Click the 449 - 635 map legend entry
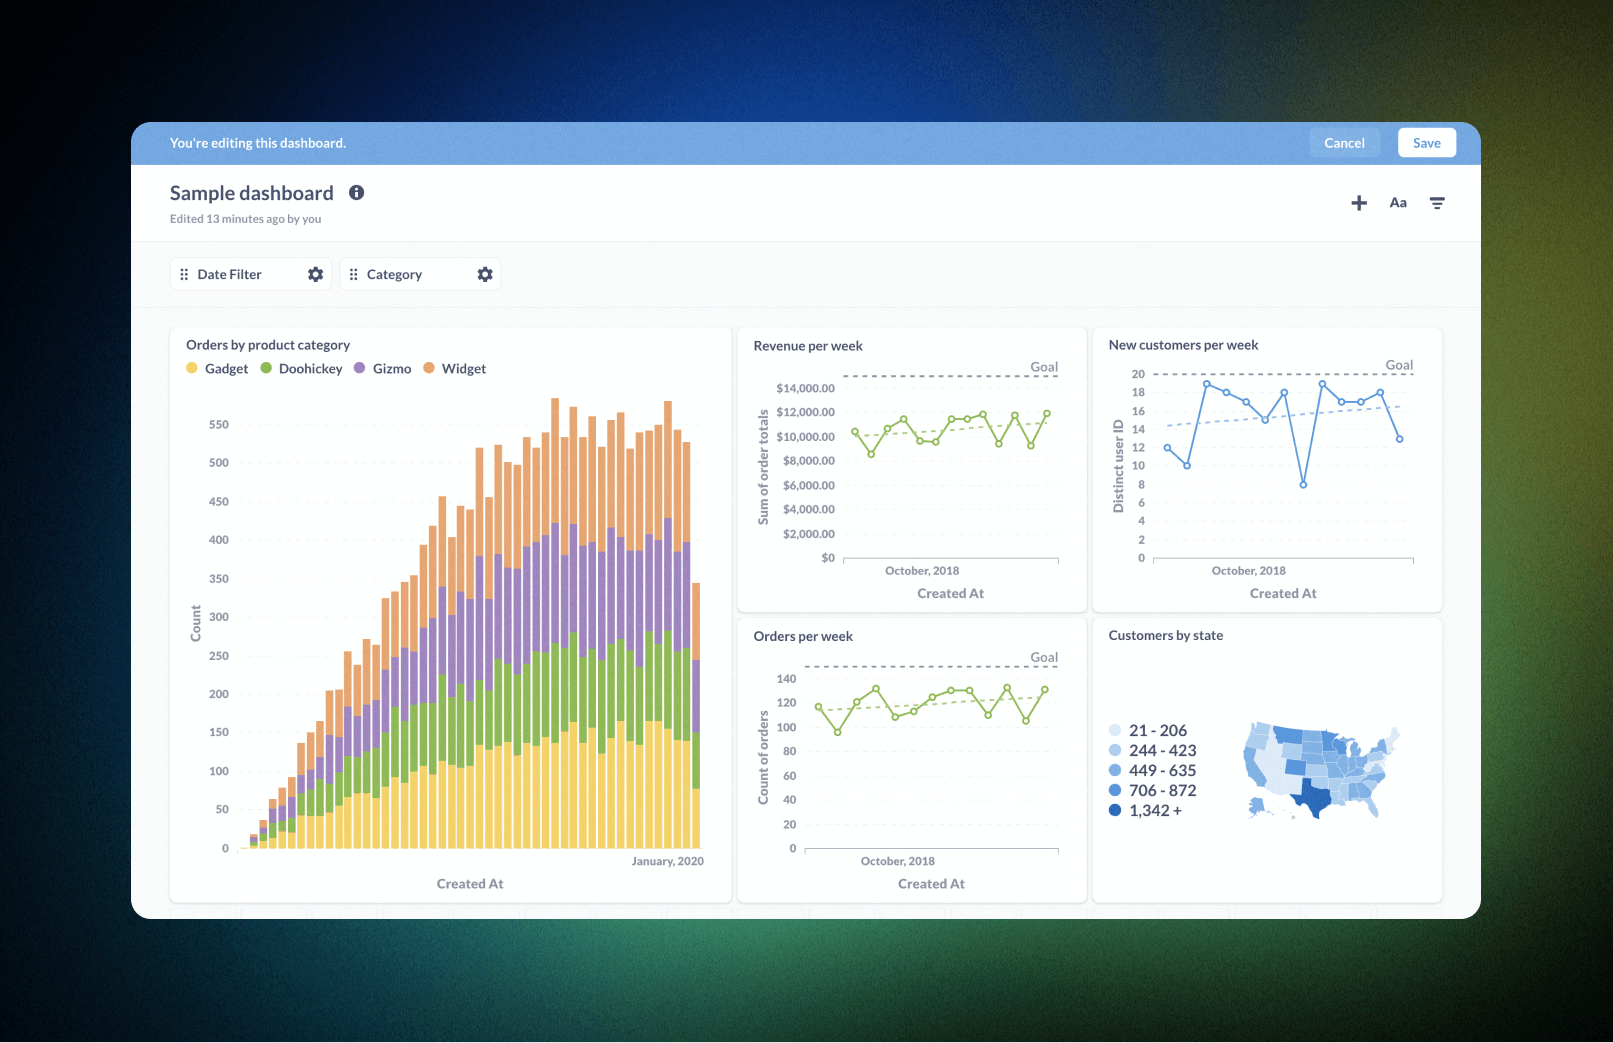1613x1043 pixels. pos(1152,771)
